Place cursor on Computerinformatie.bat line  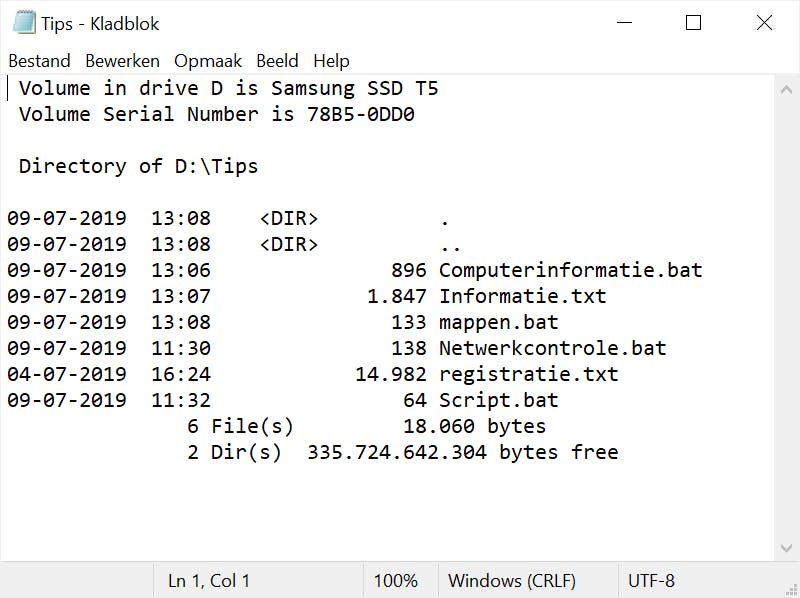coord(570,270)
